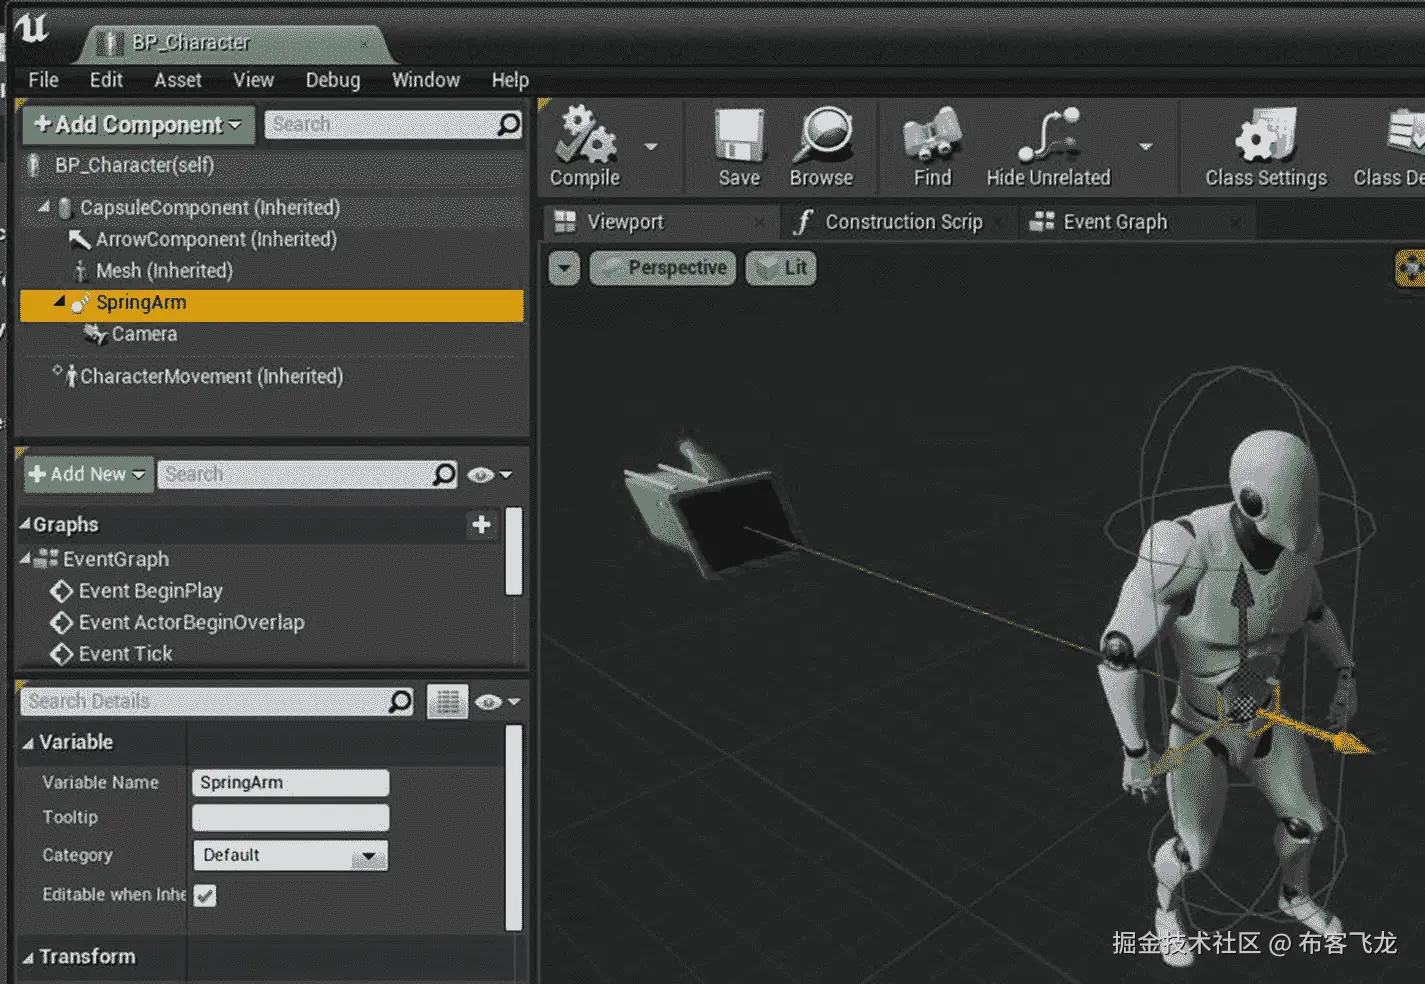
Task: Click the add graph plus icon
Action: pyautogui.click(x=481, y=524)
